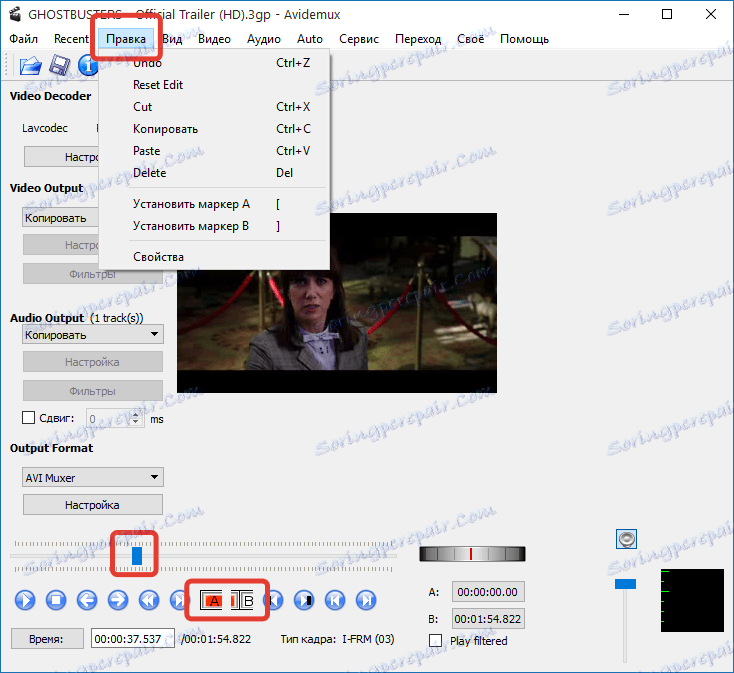Screen dimensions: 734x673
Task: Click the timeline position slider handle
Action: 137,556
